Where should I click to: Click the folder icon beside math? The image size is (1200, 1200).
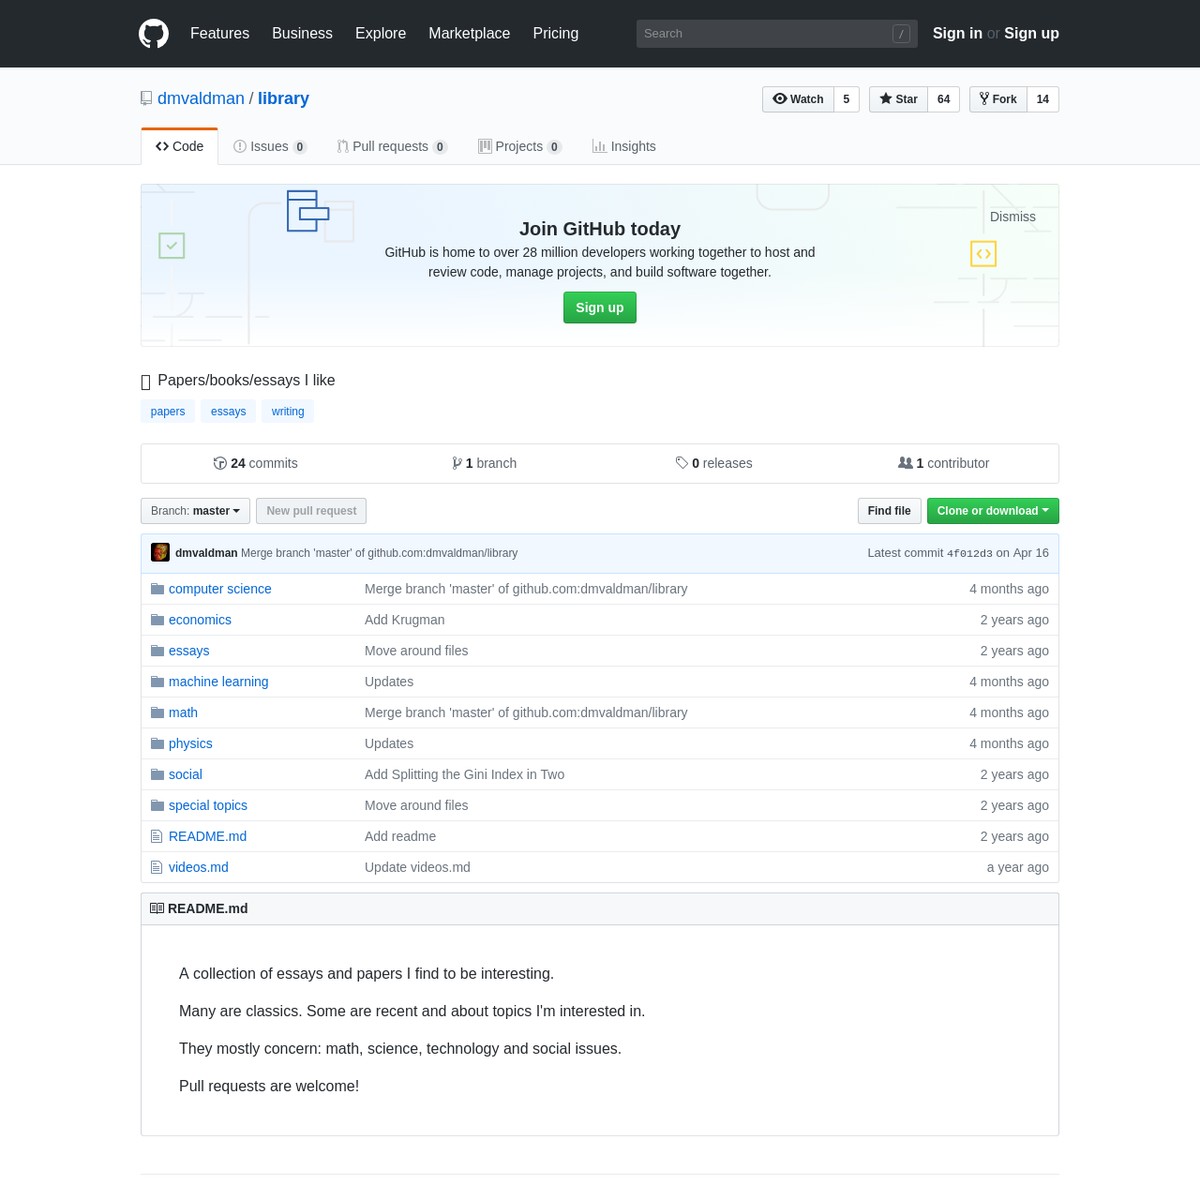click(157, 713)
